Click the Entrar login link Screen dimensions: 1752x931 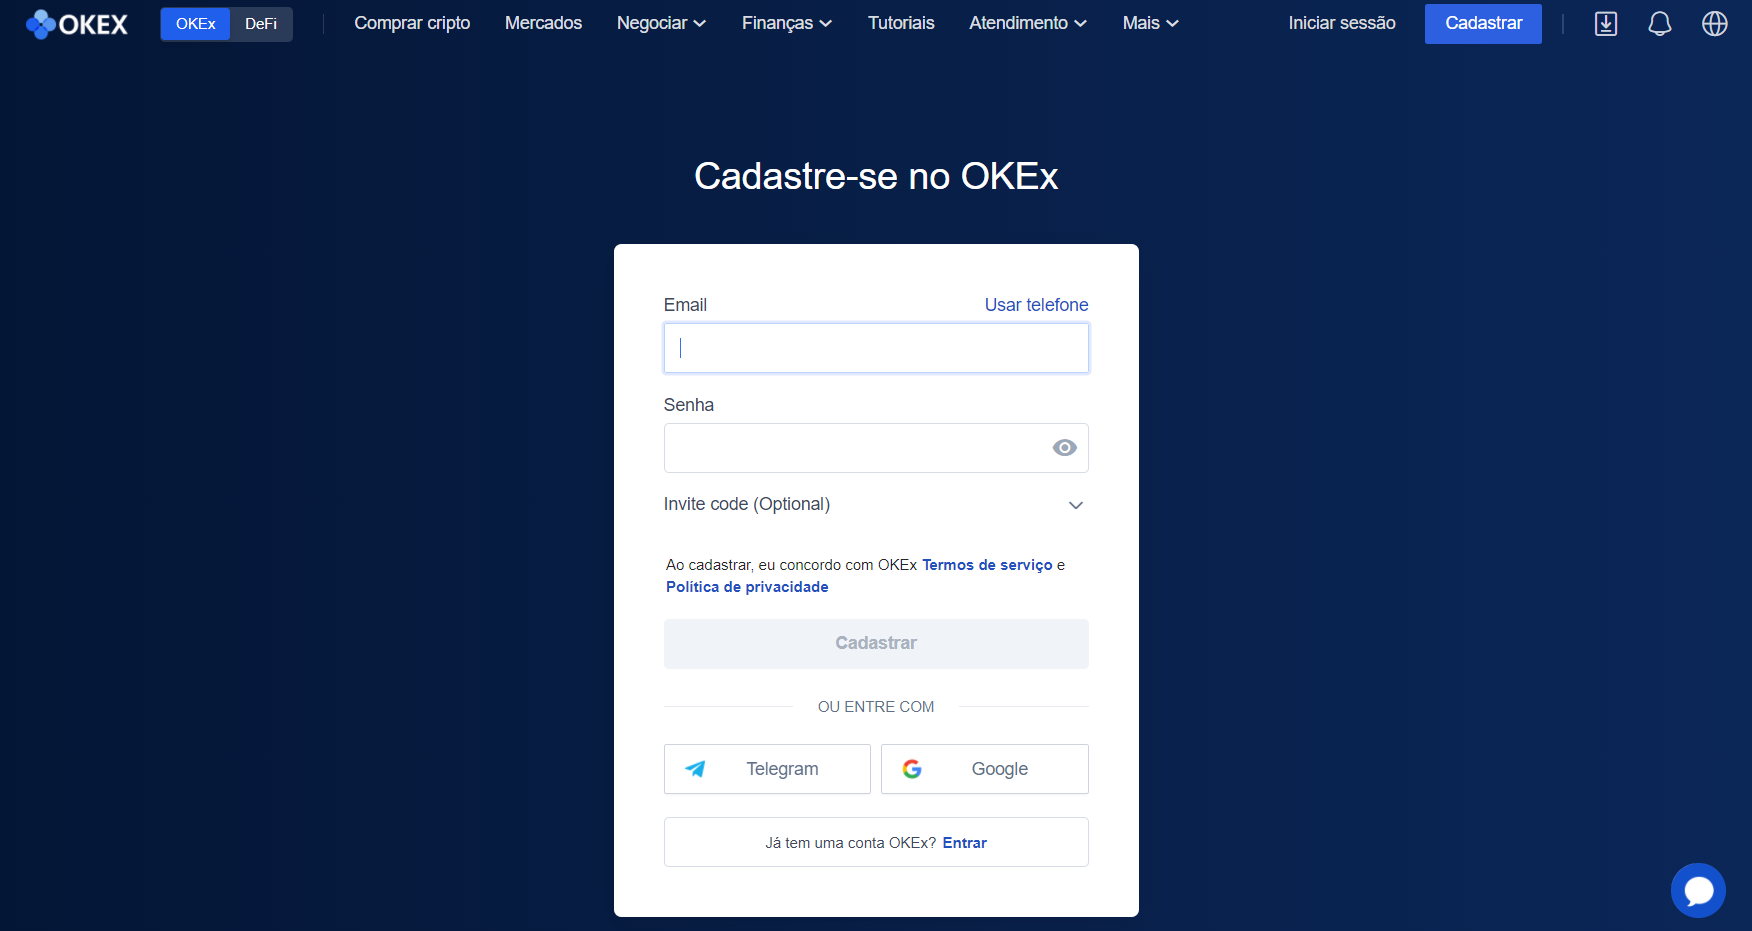click(964, 843)
